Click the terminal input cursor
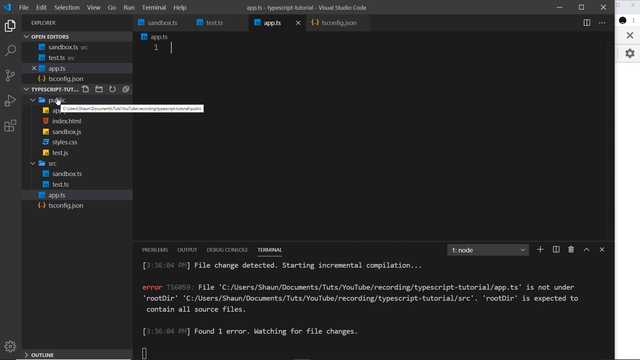The image size is (640, 360). (144, 353)
